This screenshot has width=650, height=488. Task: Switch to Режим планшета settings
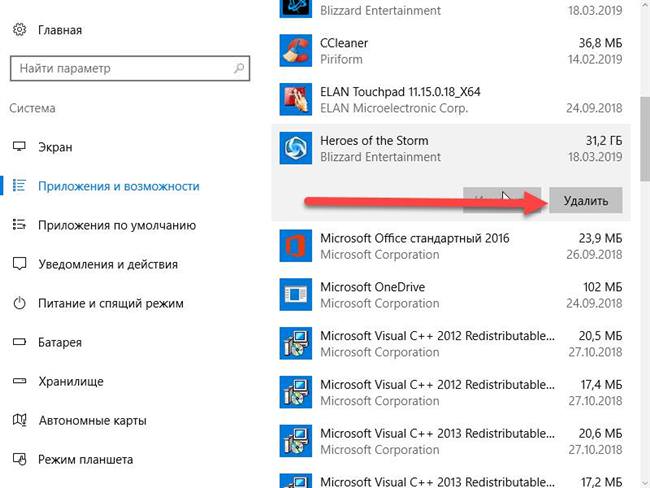pos(85,459)
